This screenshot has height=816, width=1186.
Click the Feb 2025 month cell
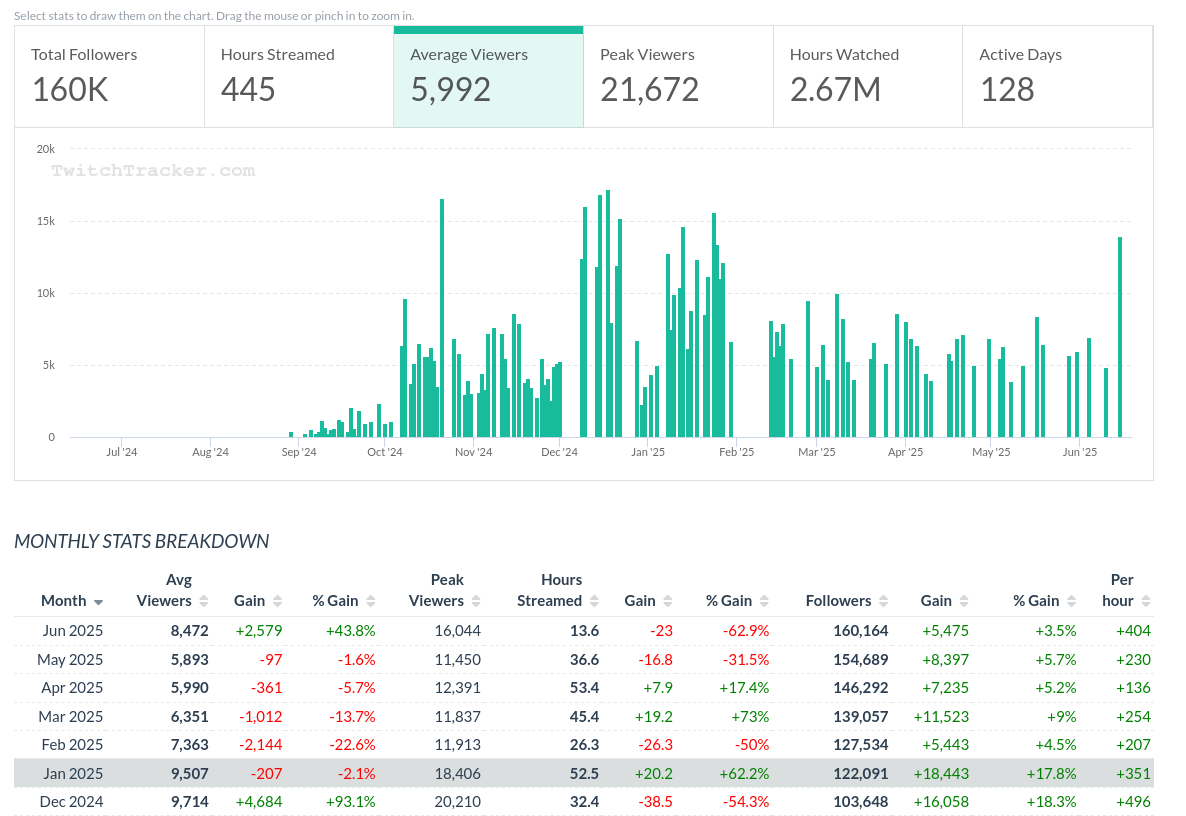pyautogui.click(x=72, y=744)
